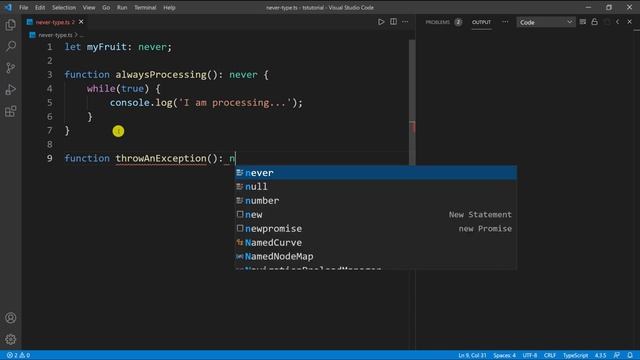The height and width of the screenshot is (360, 640).
Task: Open Source Control view
Action: pyautogui.click(x=11, y=68)
